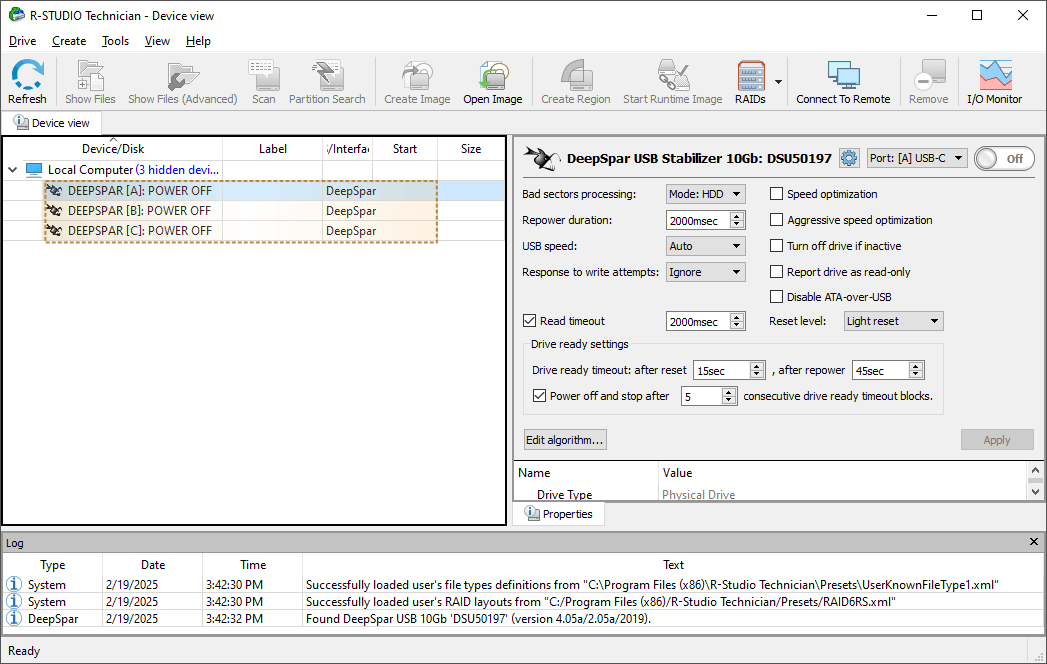Select DEEPSPAR [C]: POWER OFF drive icon
Viewport: 1047px width, 664px height.
point(54,231)
